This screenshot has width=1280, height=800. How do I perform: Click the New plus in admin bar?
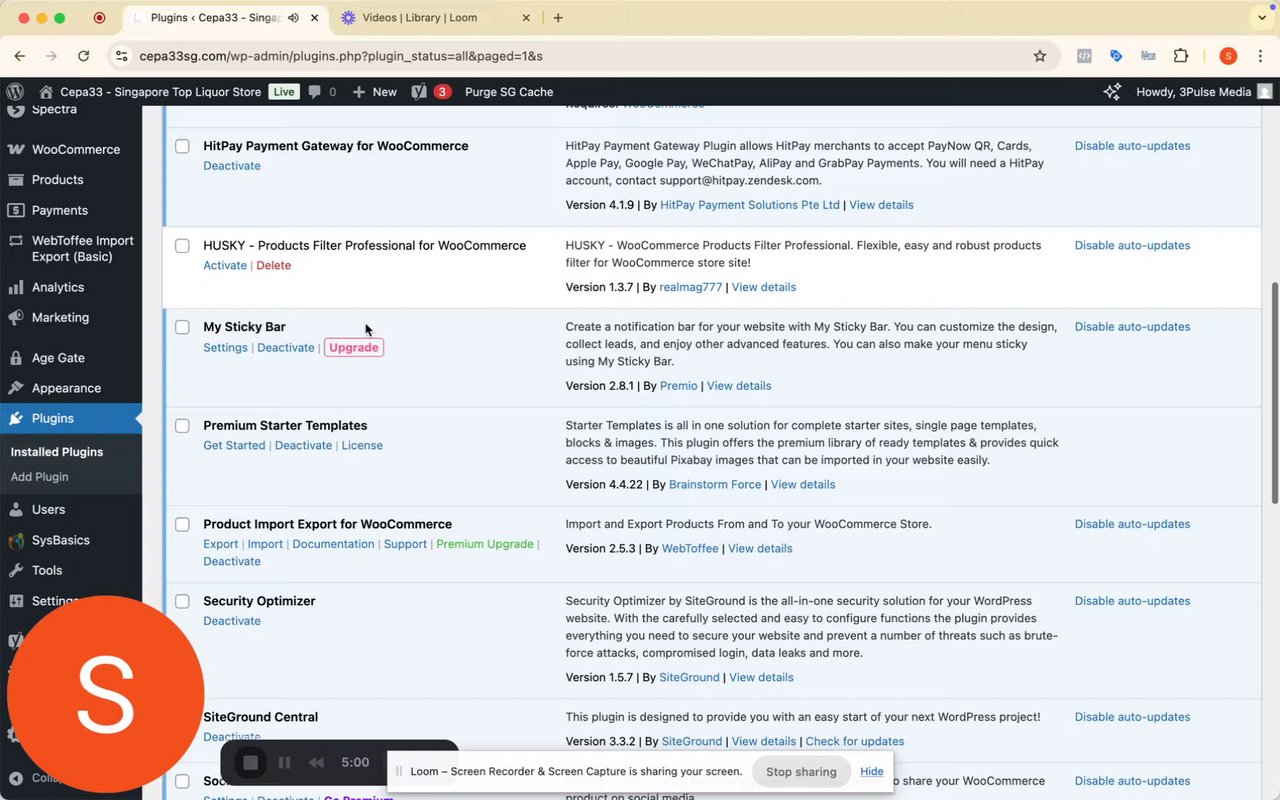(x=374, y=91)
